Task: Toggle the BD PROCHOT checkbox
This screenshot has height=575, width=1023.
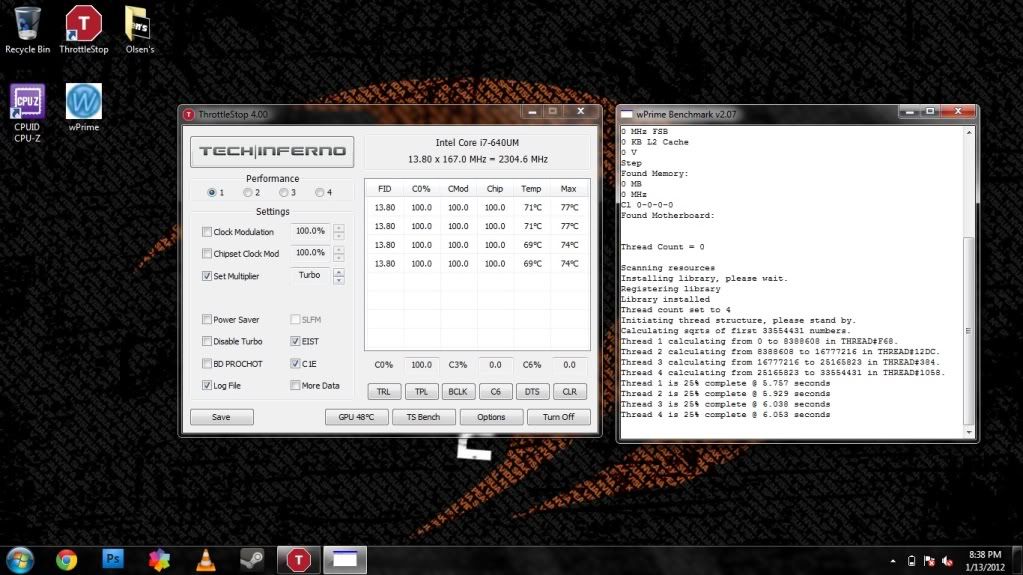Action: click(207, 364)
